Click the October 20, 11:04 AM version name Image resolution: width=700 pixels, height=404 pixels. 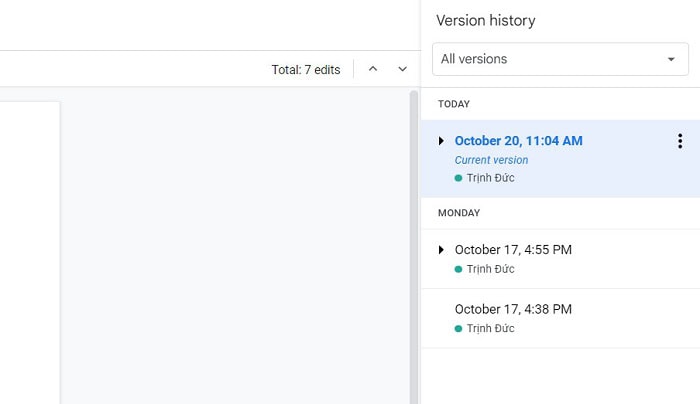pyautogui.click(x=518, y=141)
